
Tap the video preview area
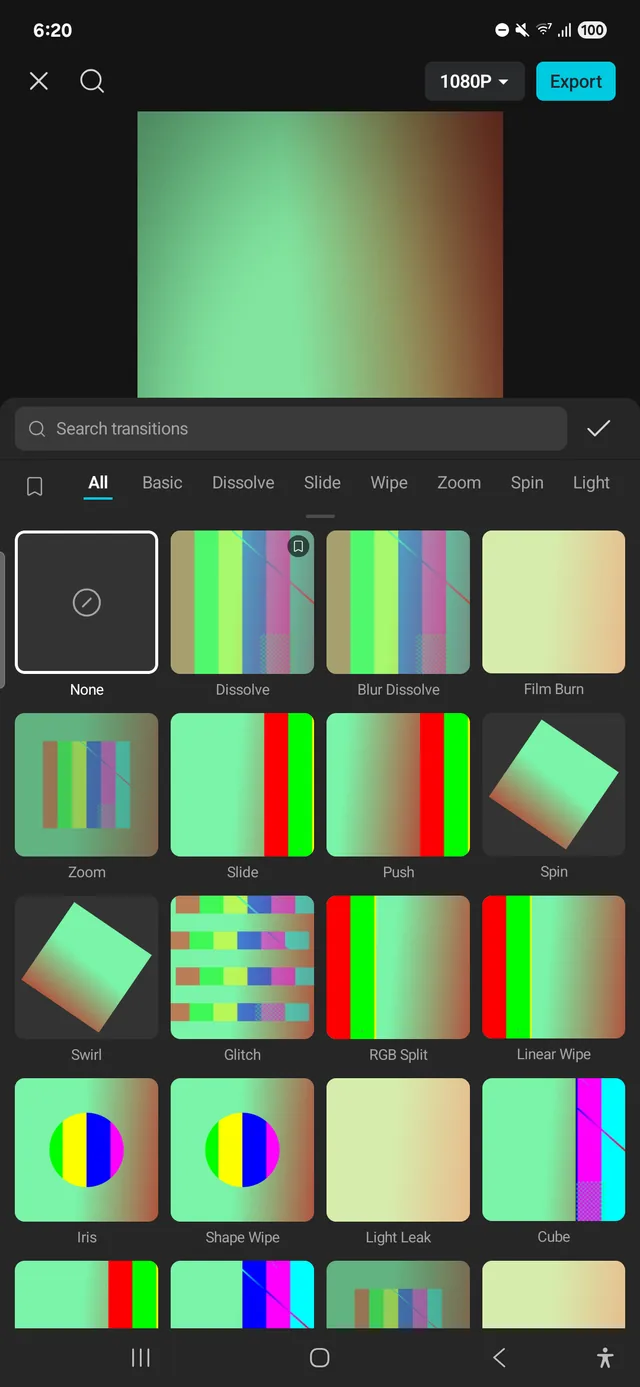[x=320, y=255]
